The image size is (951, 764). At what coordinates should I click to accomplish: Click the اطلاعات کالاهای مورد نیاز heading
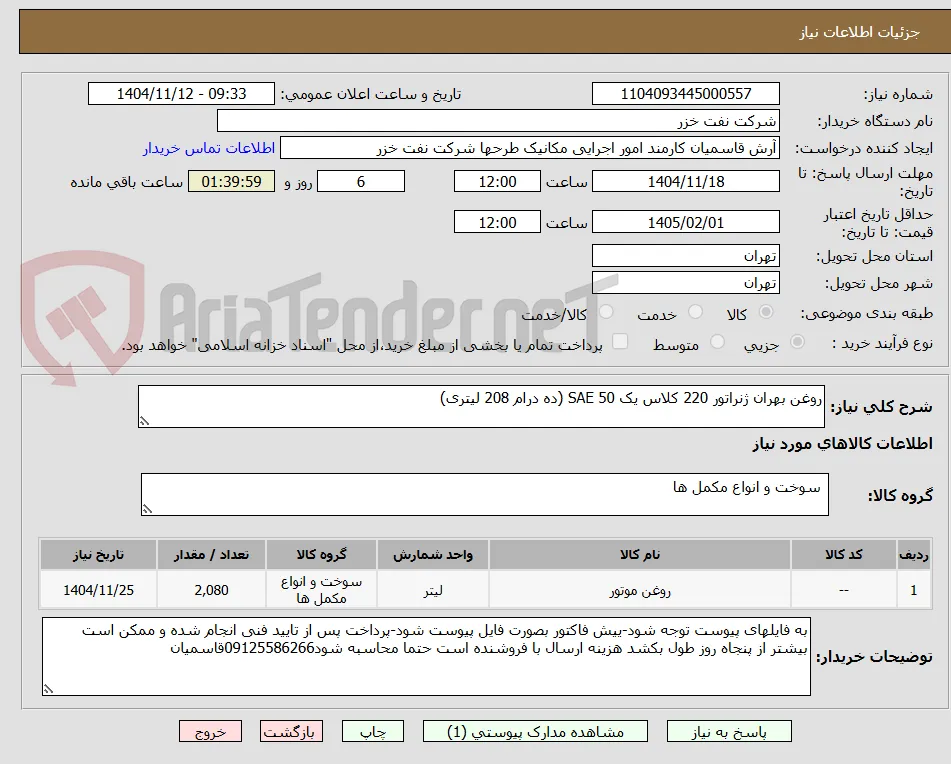coord(842,444)
